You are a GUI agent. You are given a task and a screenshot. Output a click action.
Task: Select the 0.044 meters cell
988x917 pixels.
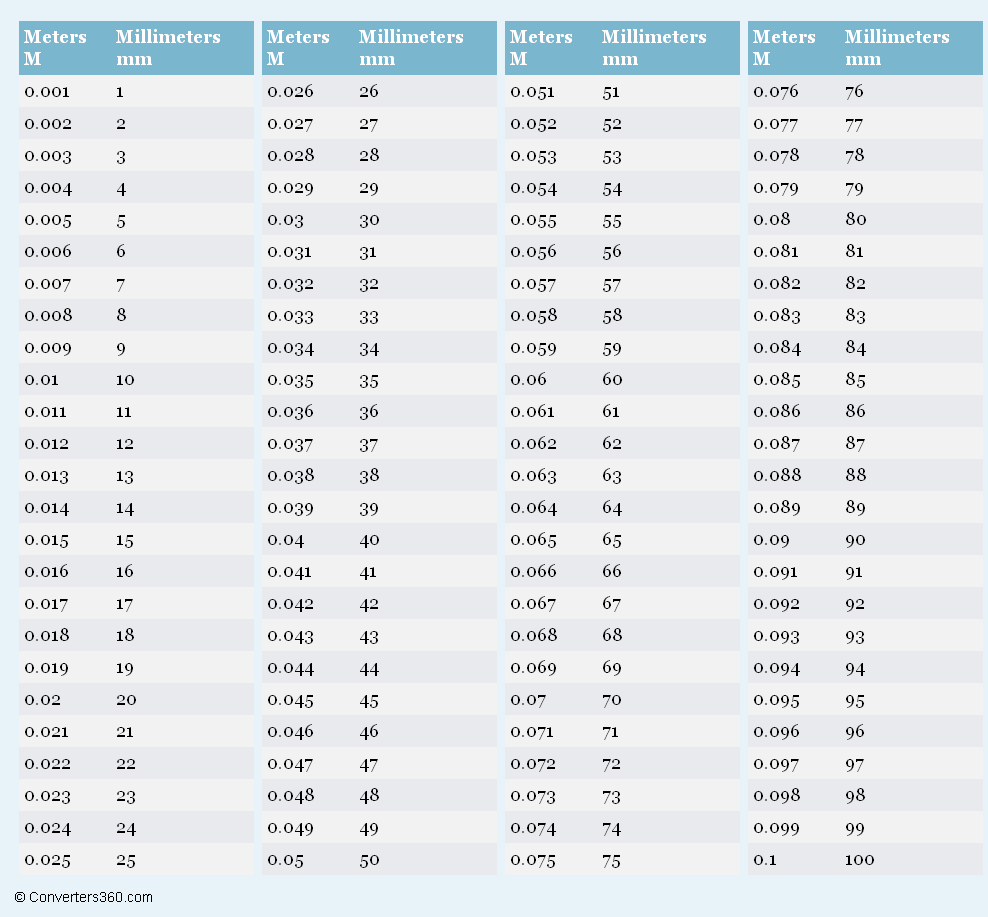[290, 668]
